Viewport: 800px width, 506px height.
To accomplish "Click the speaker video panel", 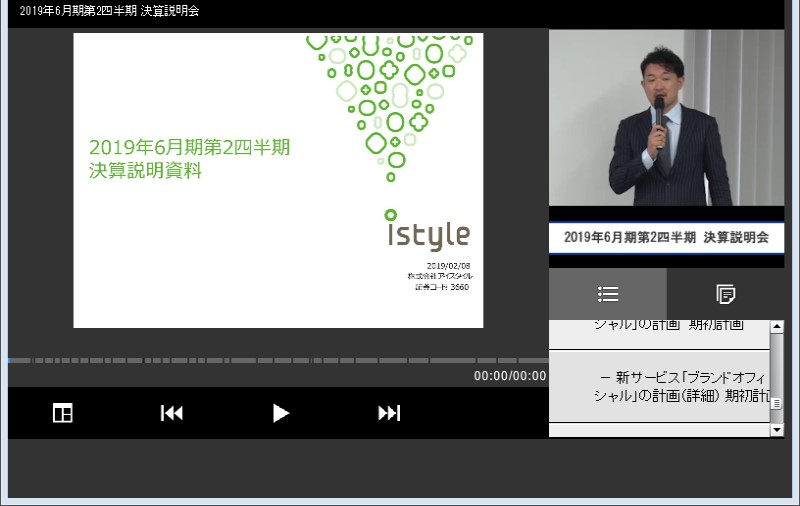I will (666, 118).
